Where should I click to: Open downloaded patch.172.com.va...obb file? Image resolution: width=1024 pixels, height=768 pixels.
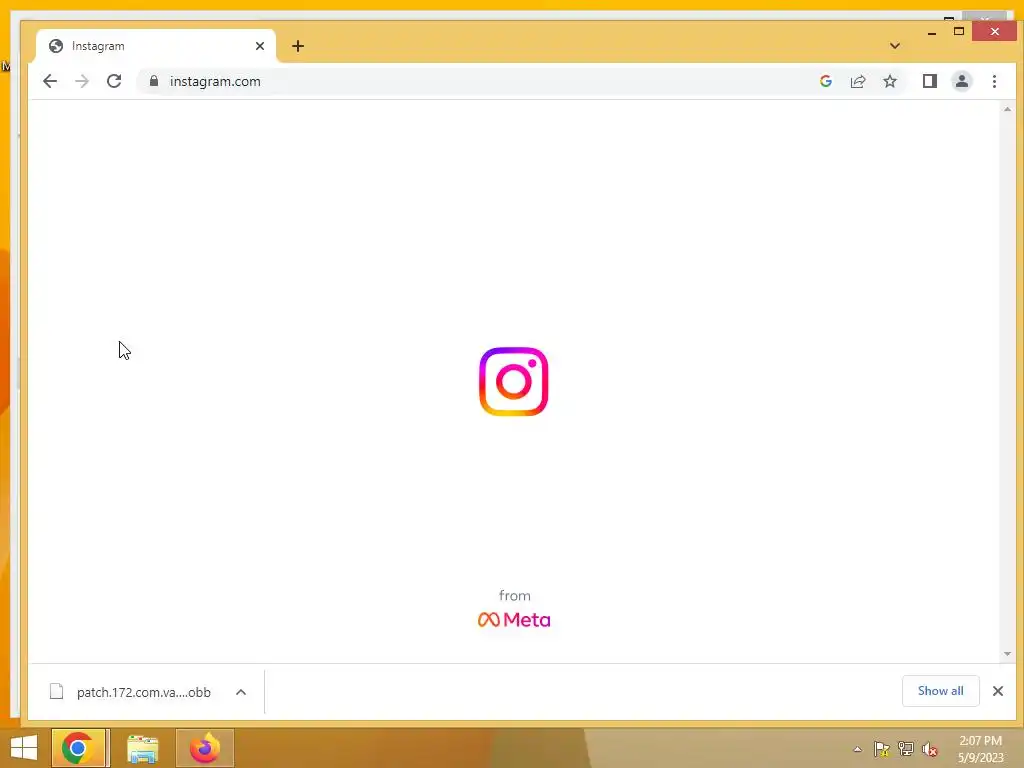pos(144,692)
